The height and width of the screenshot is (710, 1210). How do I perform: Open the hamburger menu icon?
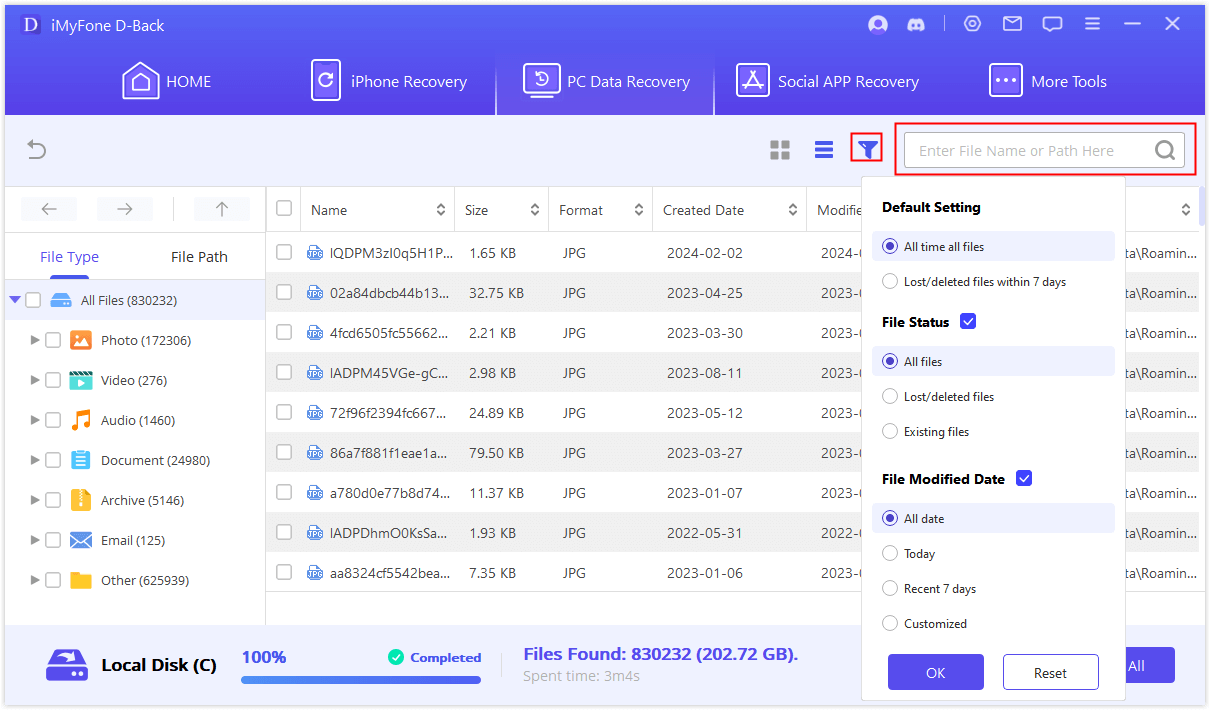(x=1092, y=24)
